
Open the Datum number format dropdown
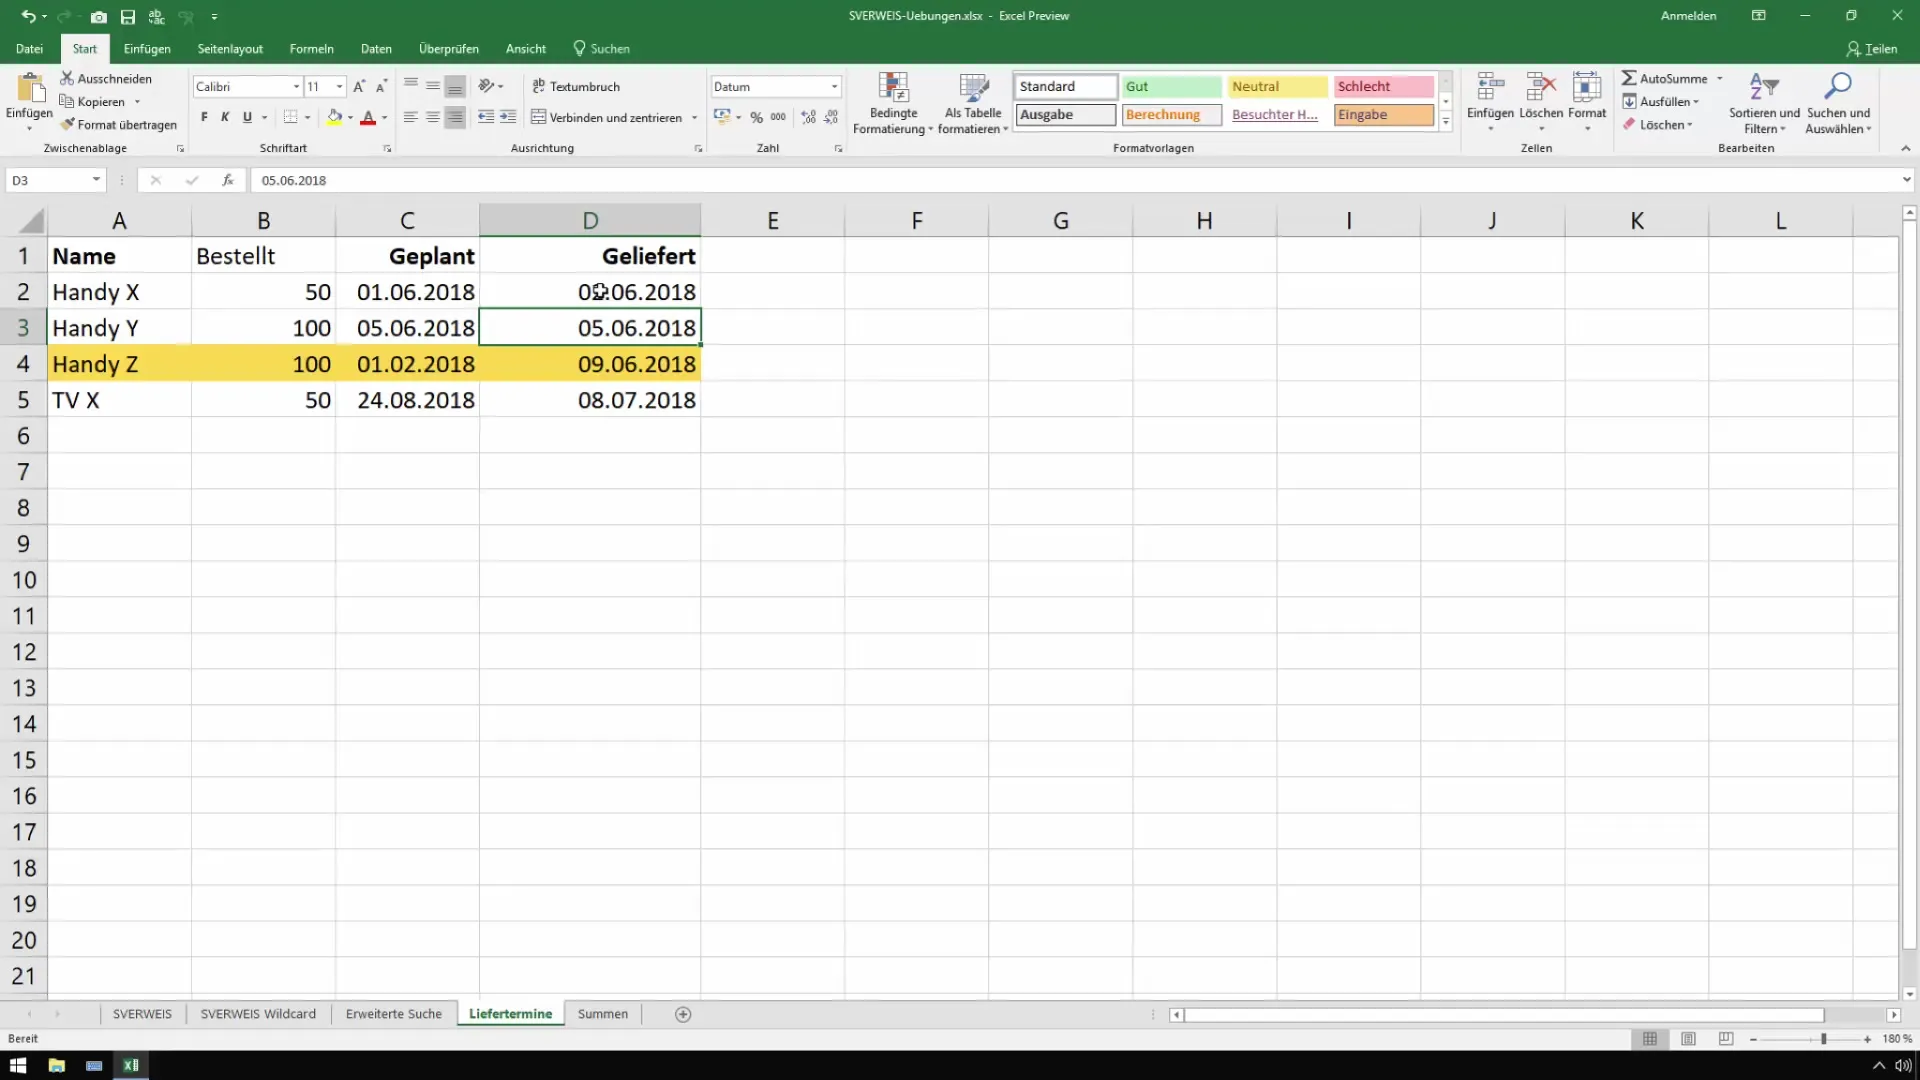[x=835, y=87]
